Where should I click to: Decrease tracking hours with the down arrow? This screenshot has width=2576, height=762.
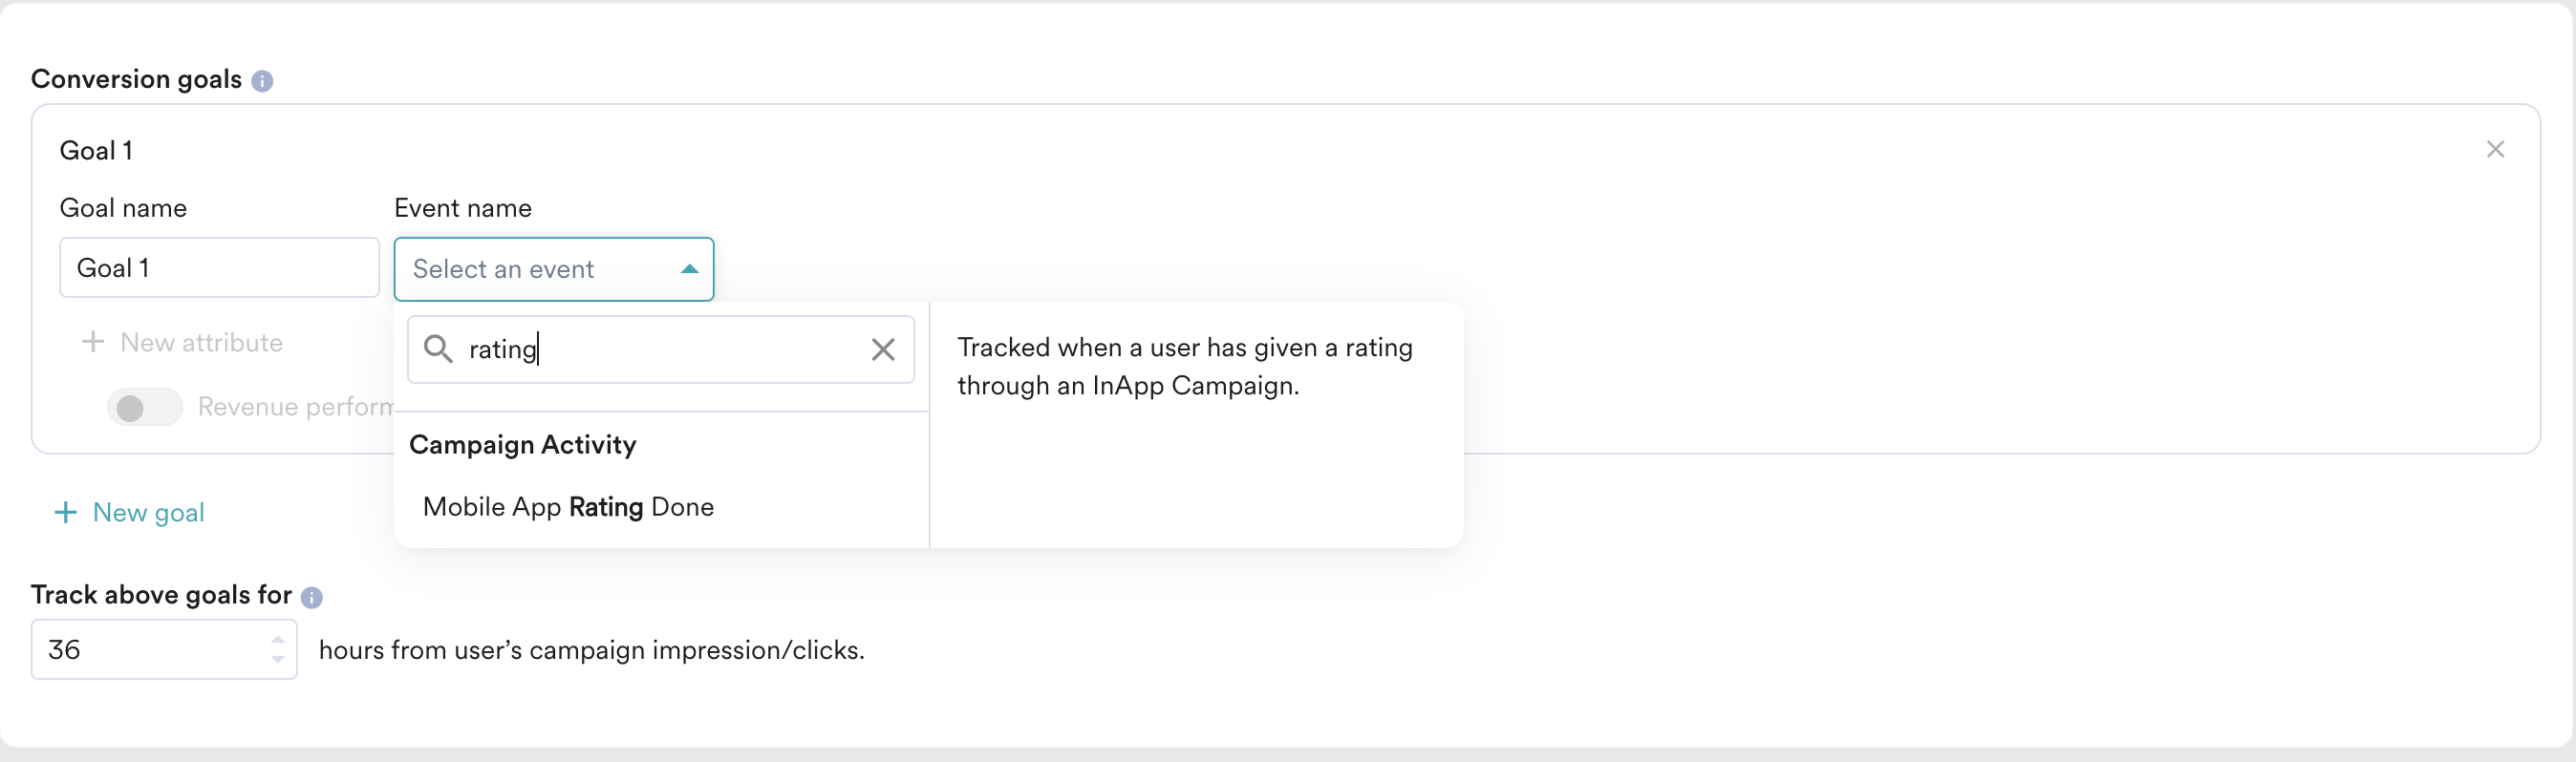(278, 660)
